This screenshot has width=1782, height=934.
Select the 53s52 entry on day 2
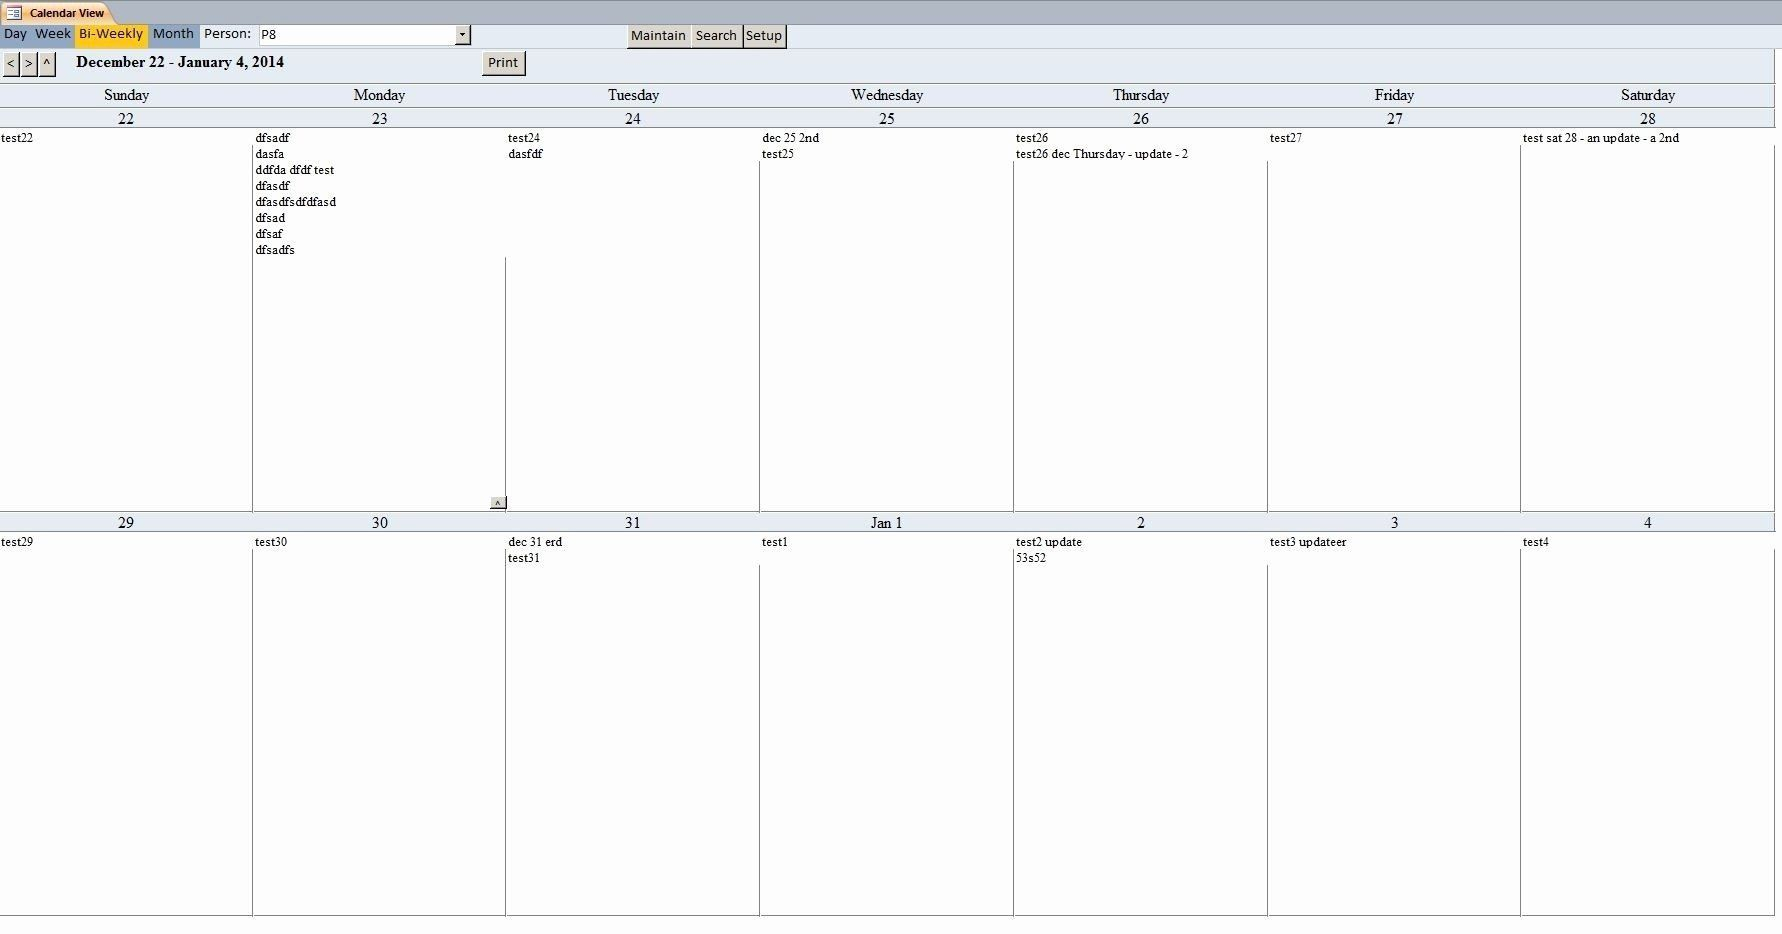(x=1031, y=558)
